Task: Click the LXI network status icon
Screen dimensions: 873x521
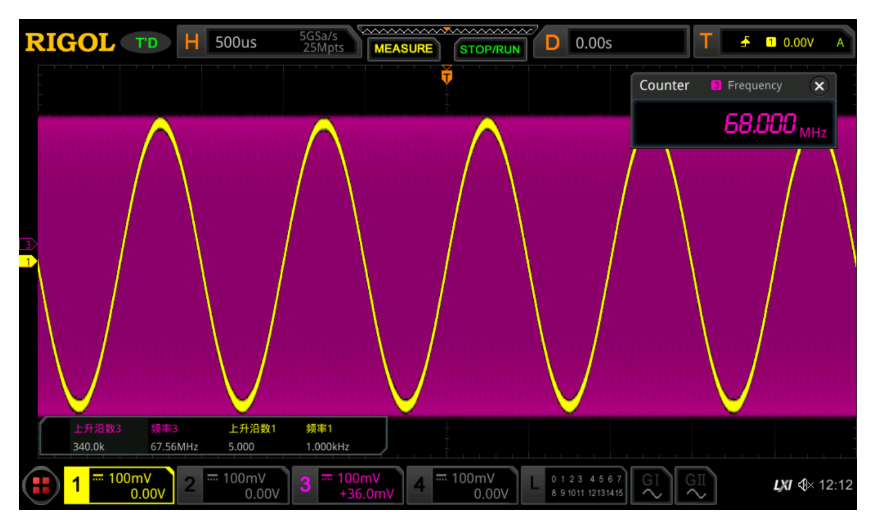Action: click(782, 485)
